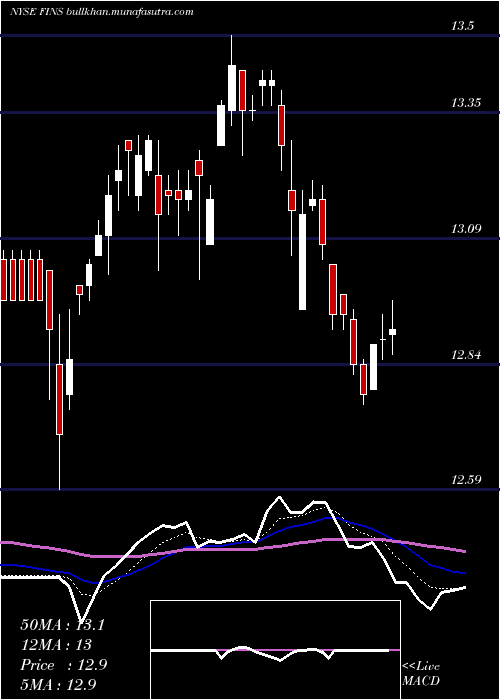Click the 13.35 price axis label
Screen dimensions: 500x700
click(x=466, y=104)
